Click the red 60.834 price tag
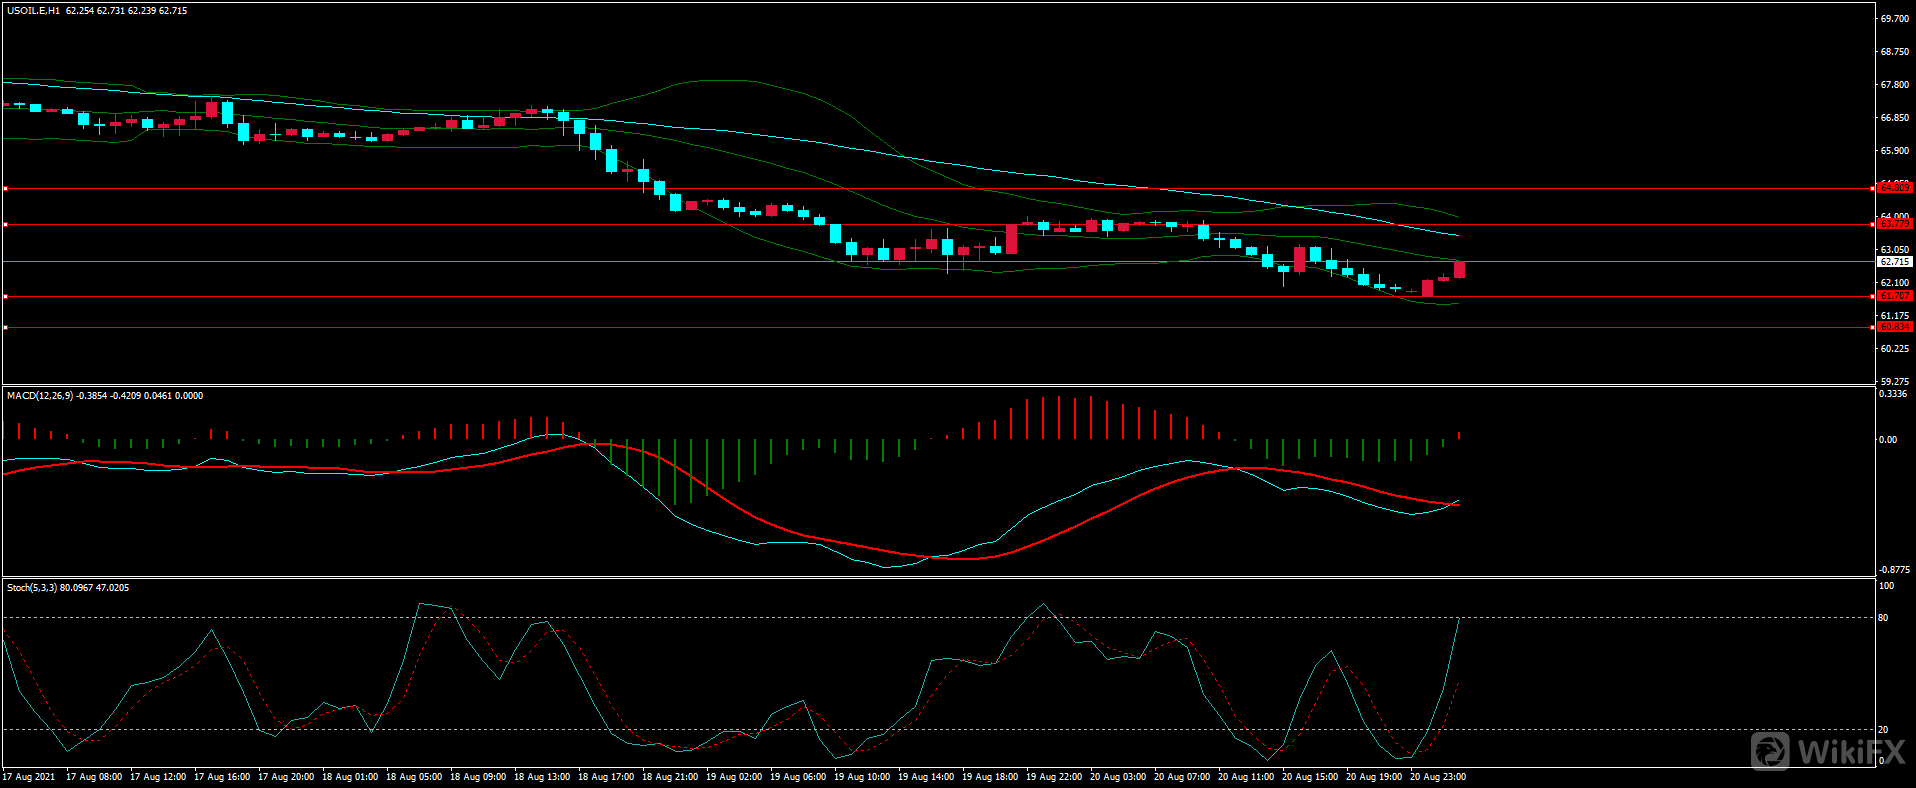Image resolution: width=1916 pixels, height=788 pixels. [x=1894, y=327]
